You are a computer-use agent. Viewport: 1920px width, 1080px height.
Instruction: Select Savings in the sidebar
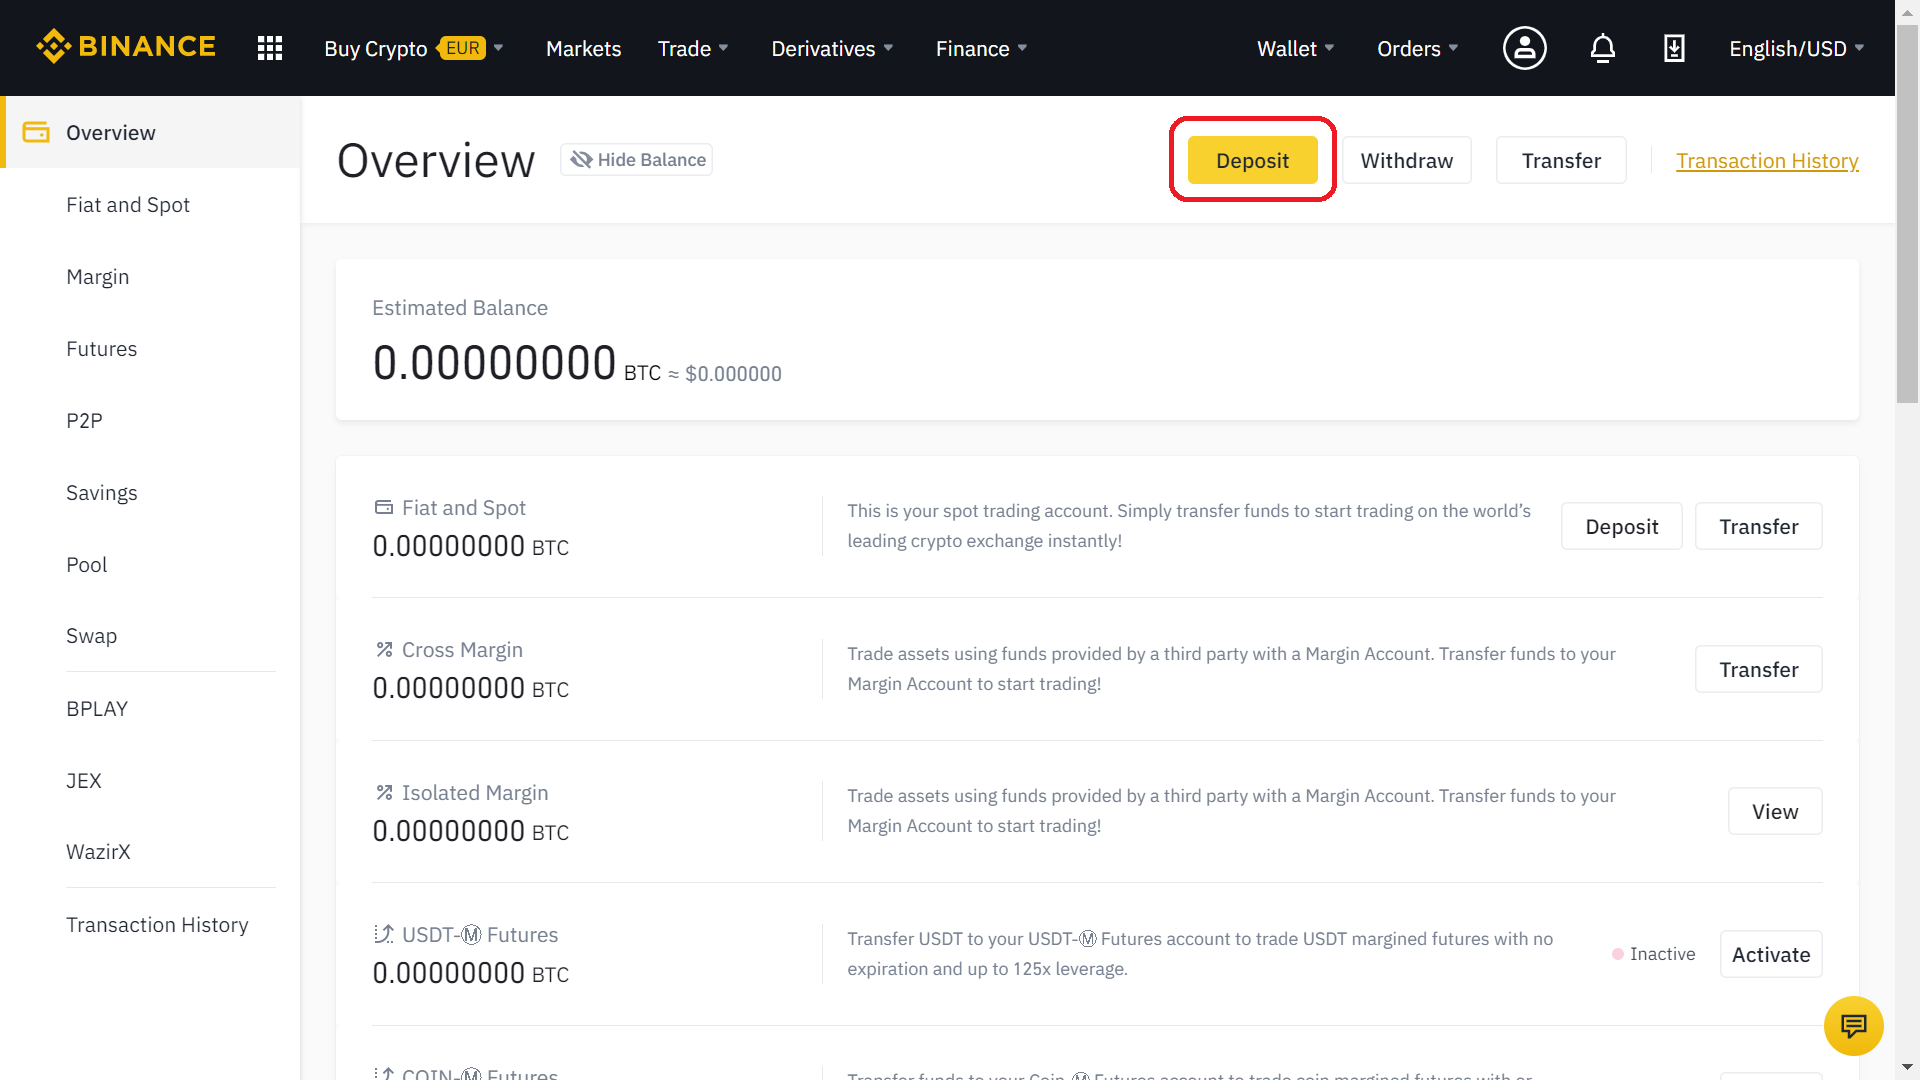[x=150, y=492]
